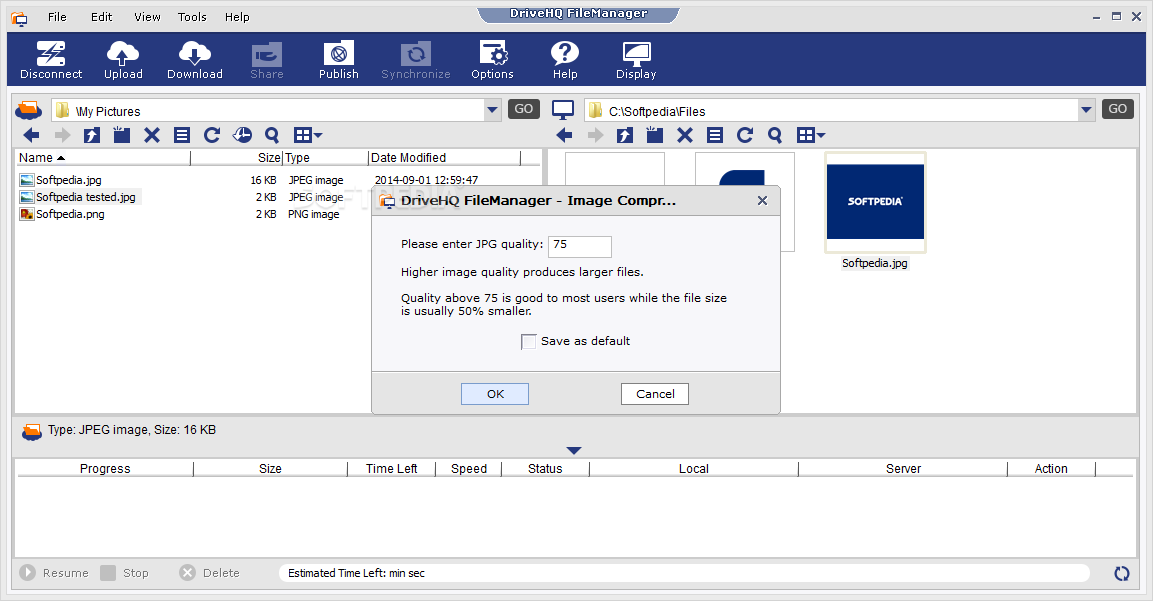Go forward in remote My Pictures pane
1153x601 pixels.
coord(63,135)
